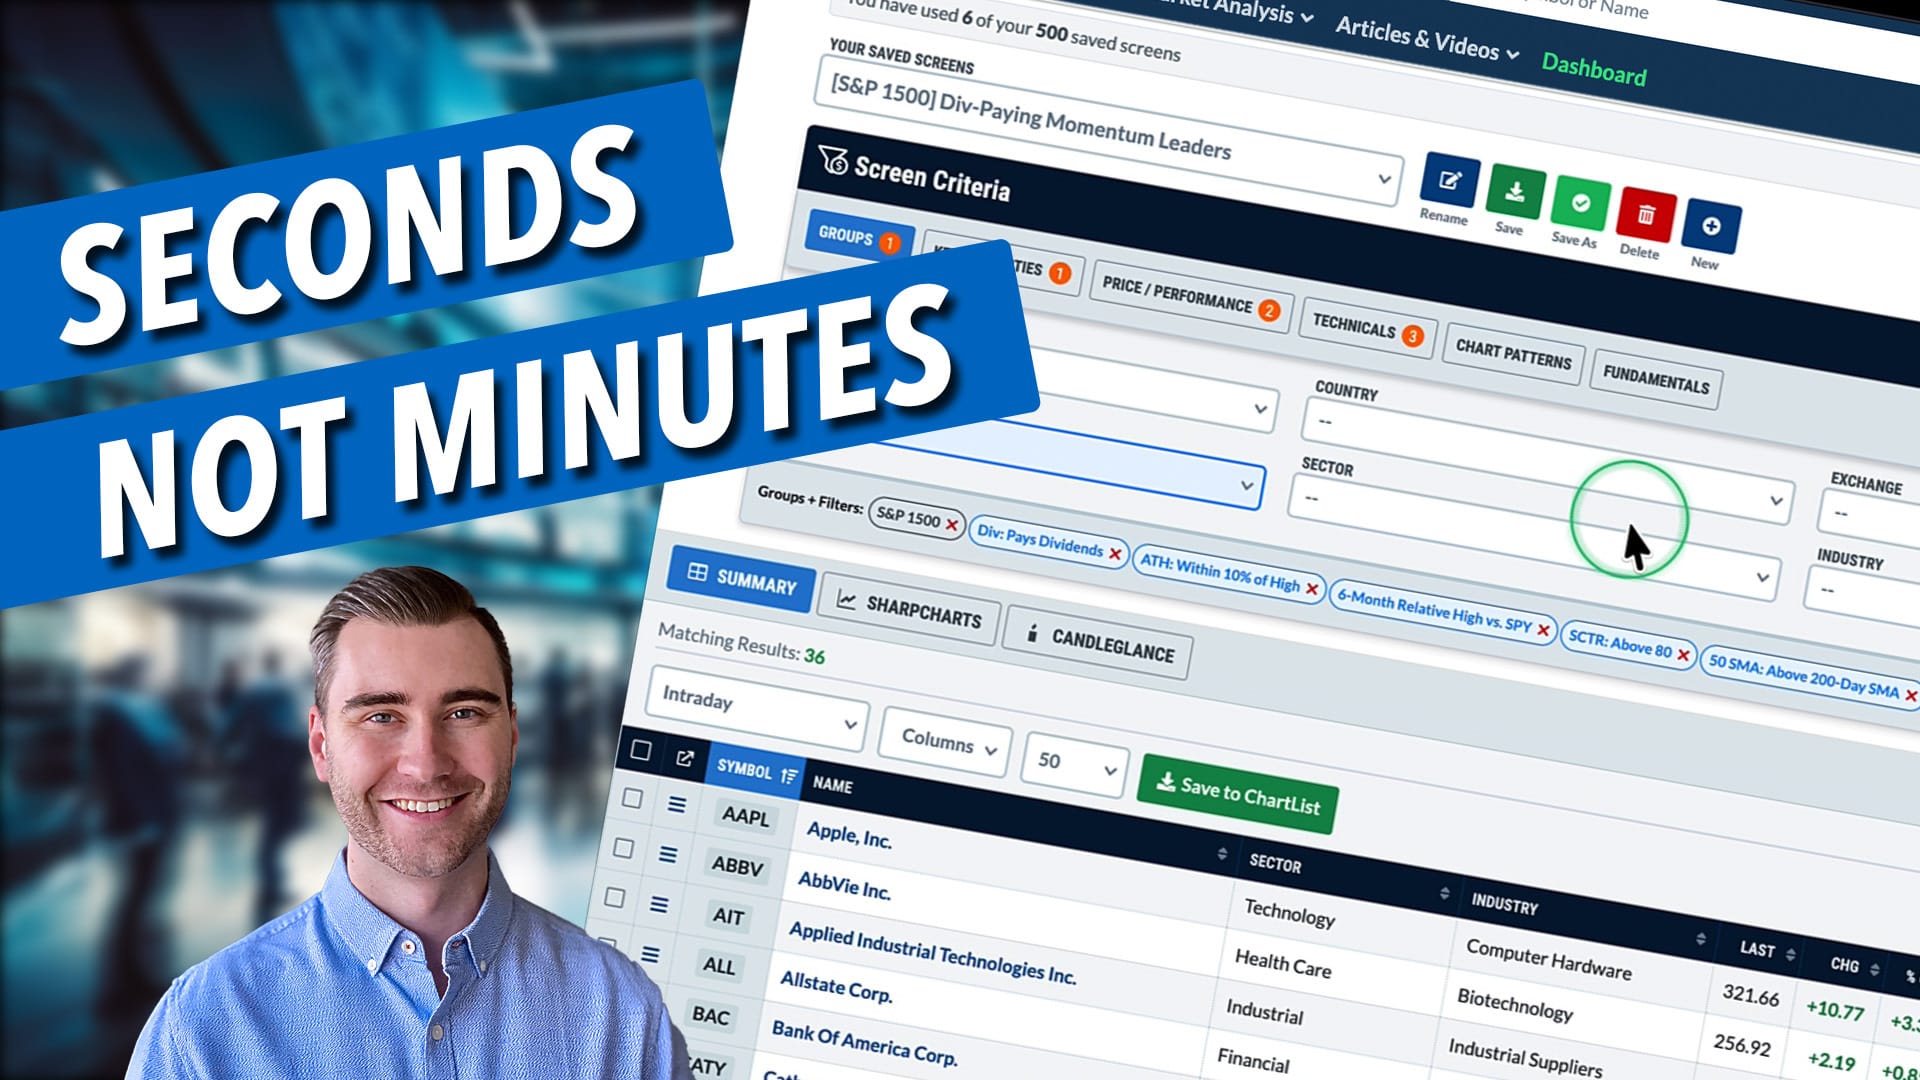Switch to Price / Performance tab

(1190, 297)
